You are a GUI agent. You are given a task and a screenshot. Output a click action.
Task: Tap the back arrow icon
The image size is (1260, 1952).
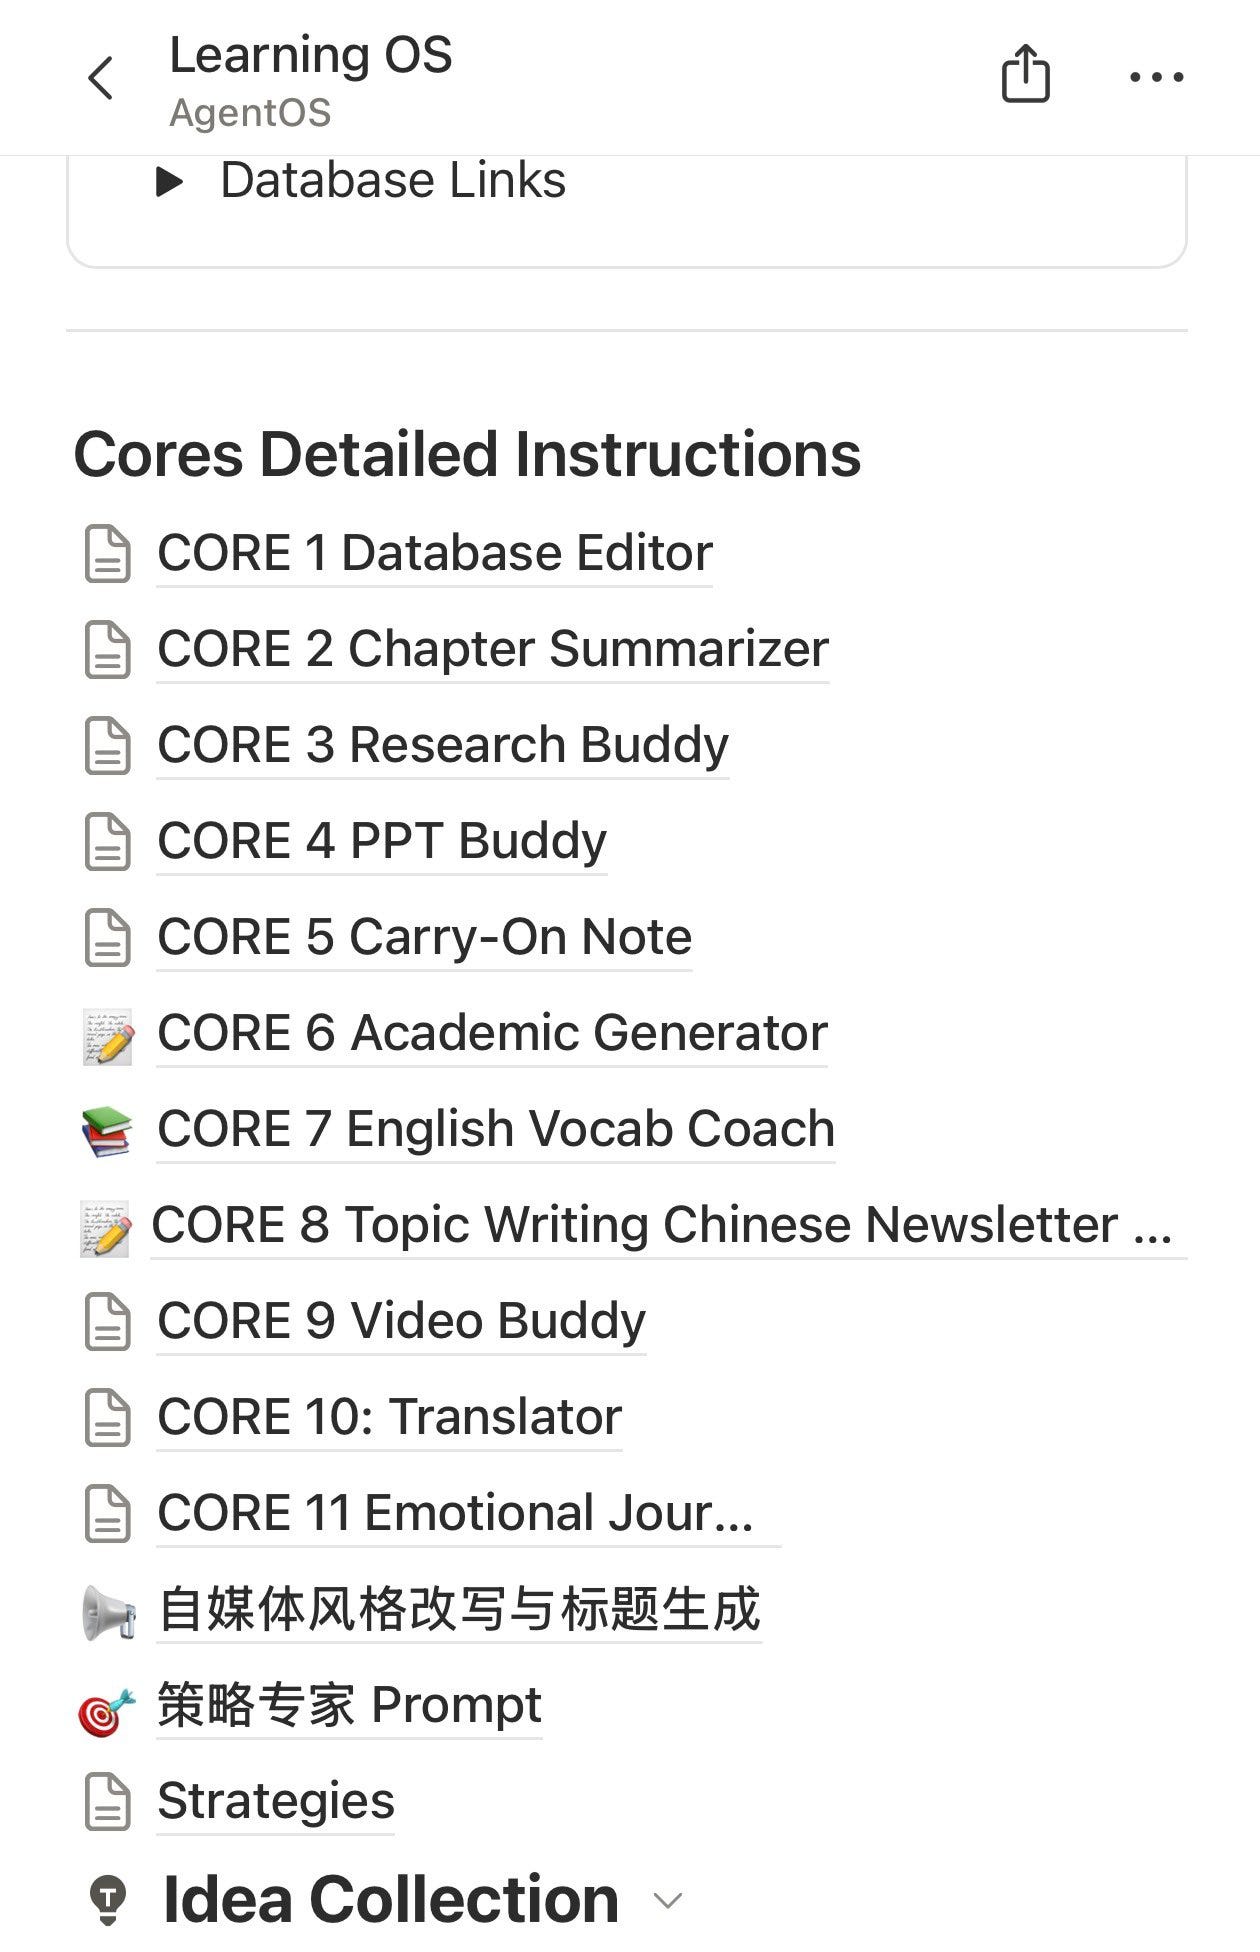[x=101, y=78]
